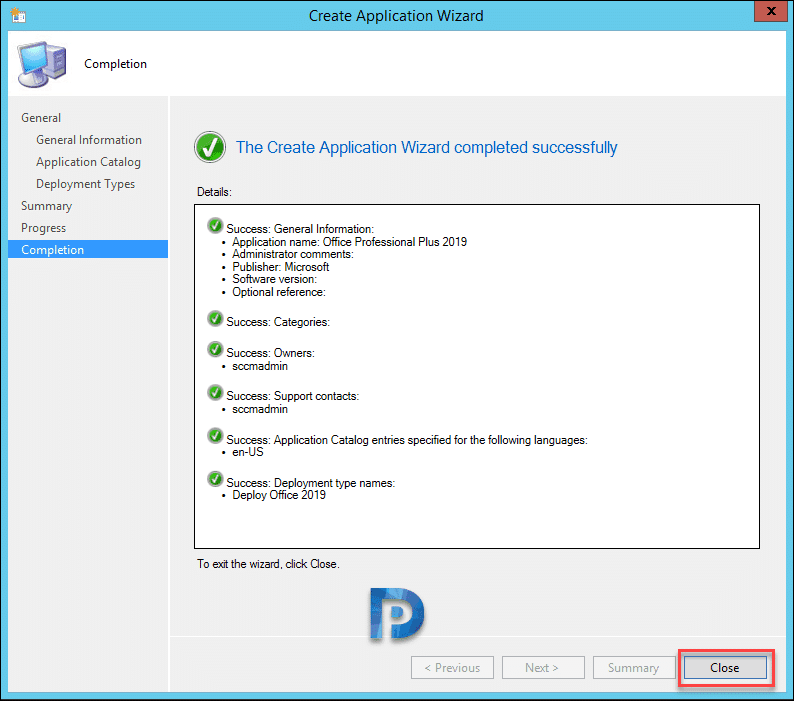Click 'To exit the wizard, click Close.' text

tap(268, 564)
